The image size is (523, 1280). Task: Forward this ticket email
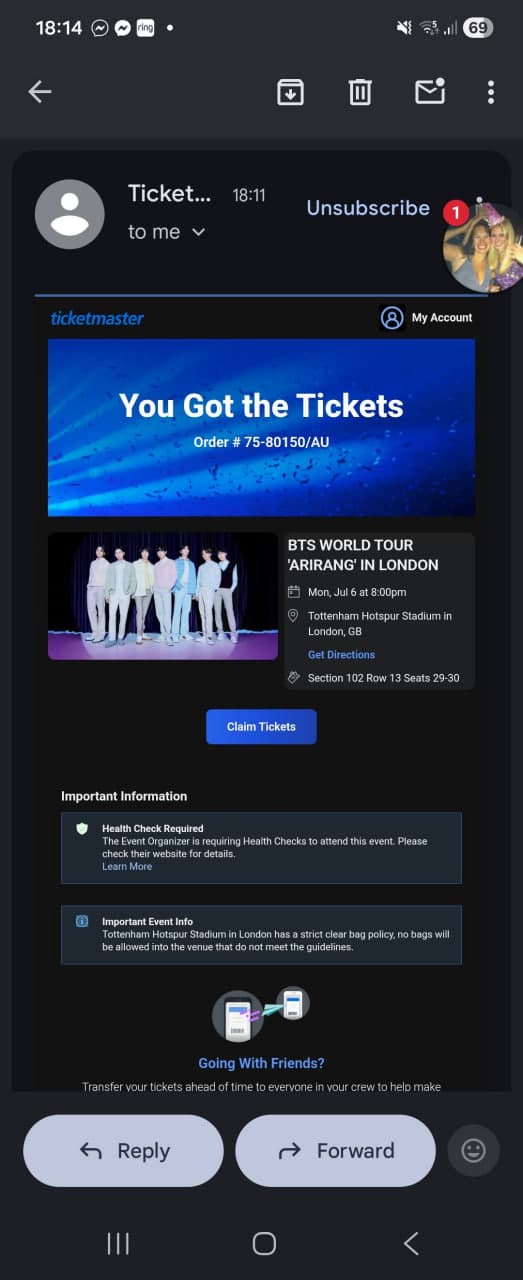pyautogui.click(x=335, y=1151)
